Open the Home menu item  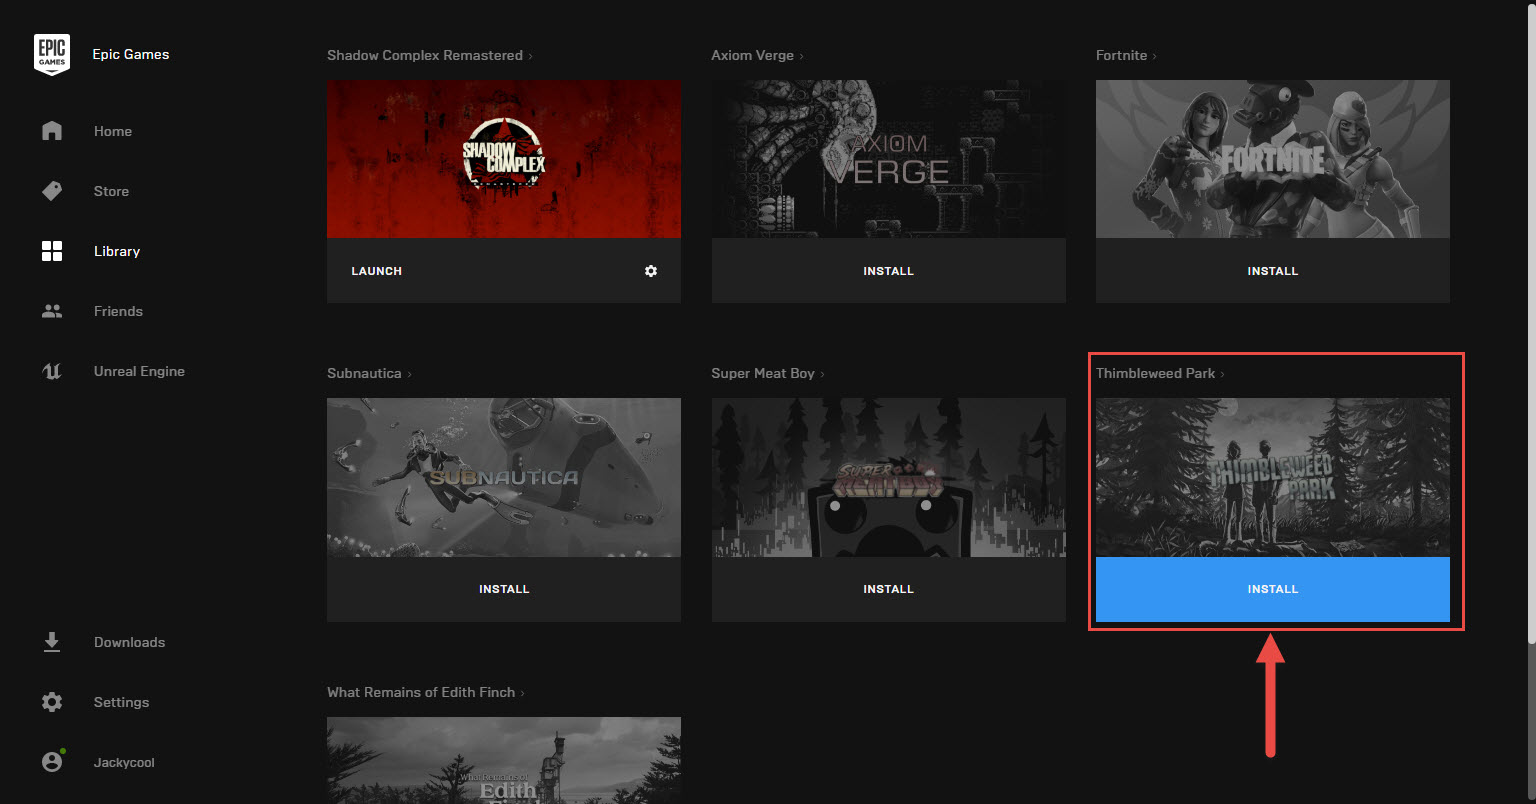click(113, 131)
